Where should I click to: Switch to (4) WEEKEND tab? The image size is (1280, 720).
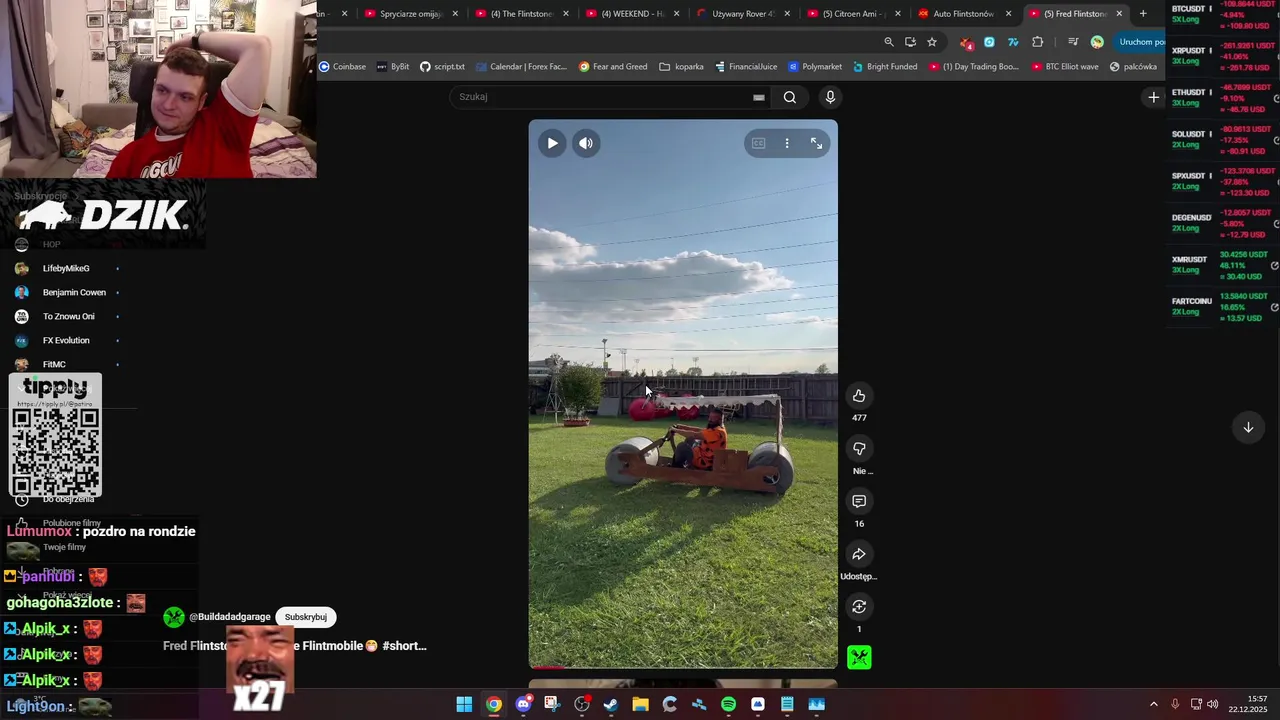click(632, 14)
